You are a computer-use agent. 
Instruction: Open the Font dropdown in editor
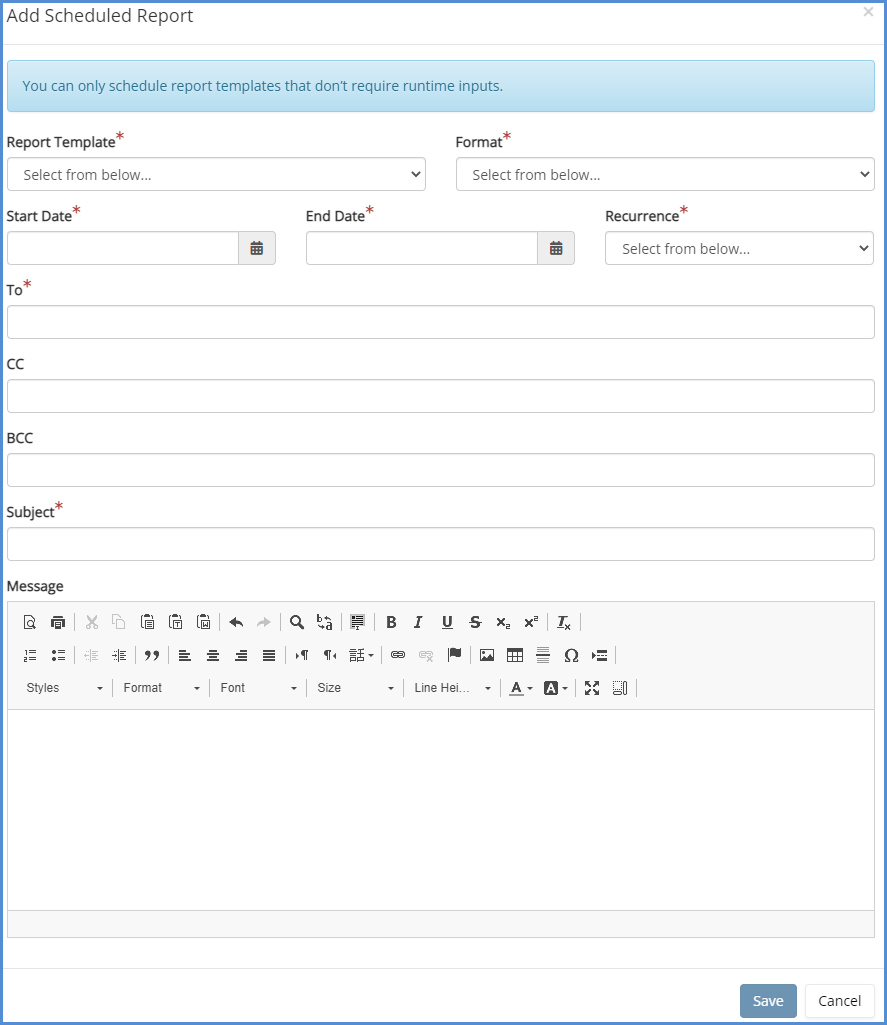pos(259,688)
